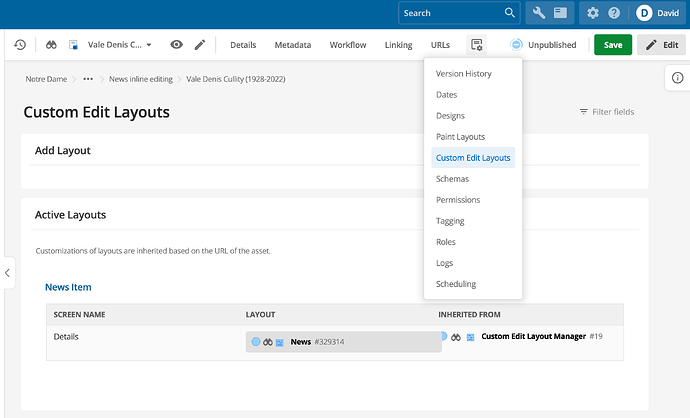Open the help question mark icon
The width and height of the screenshot is (690, 418).
pos(614,13)
